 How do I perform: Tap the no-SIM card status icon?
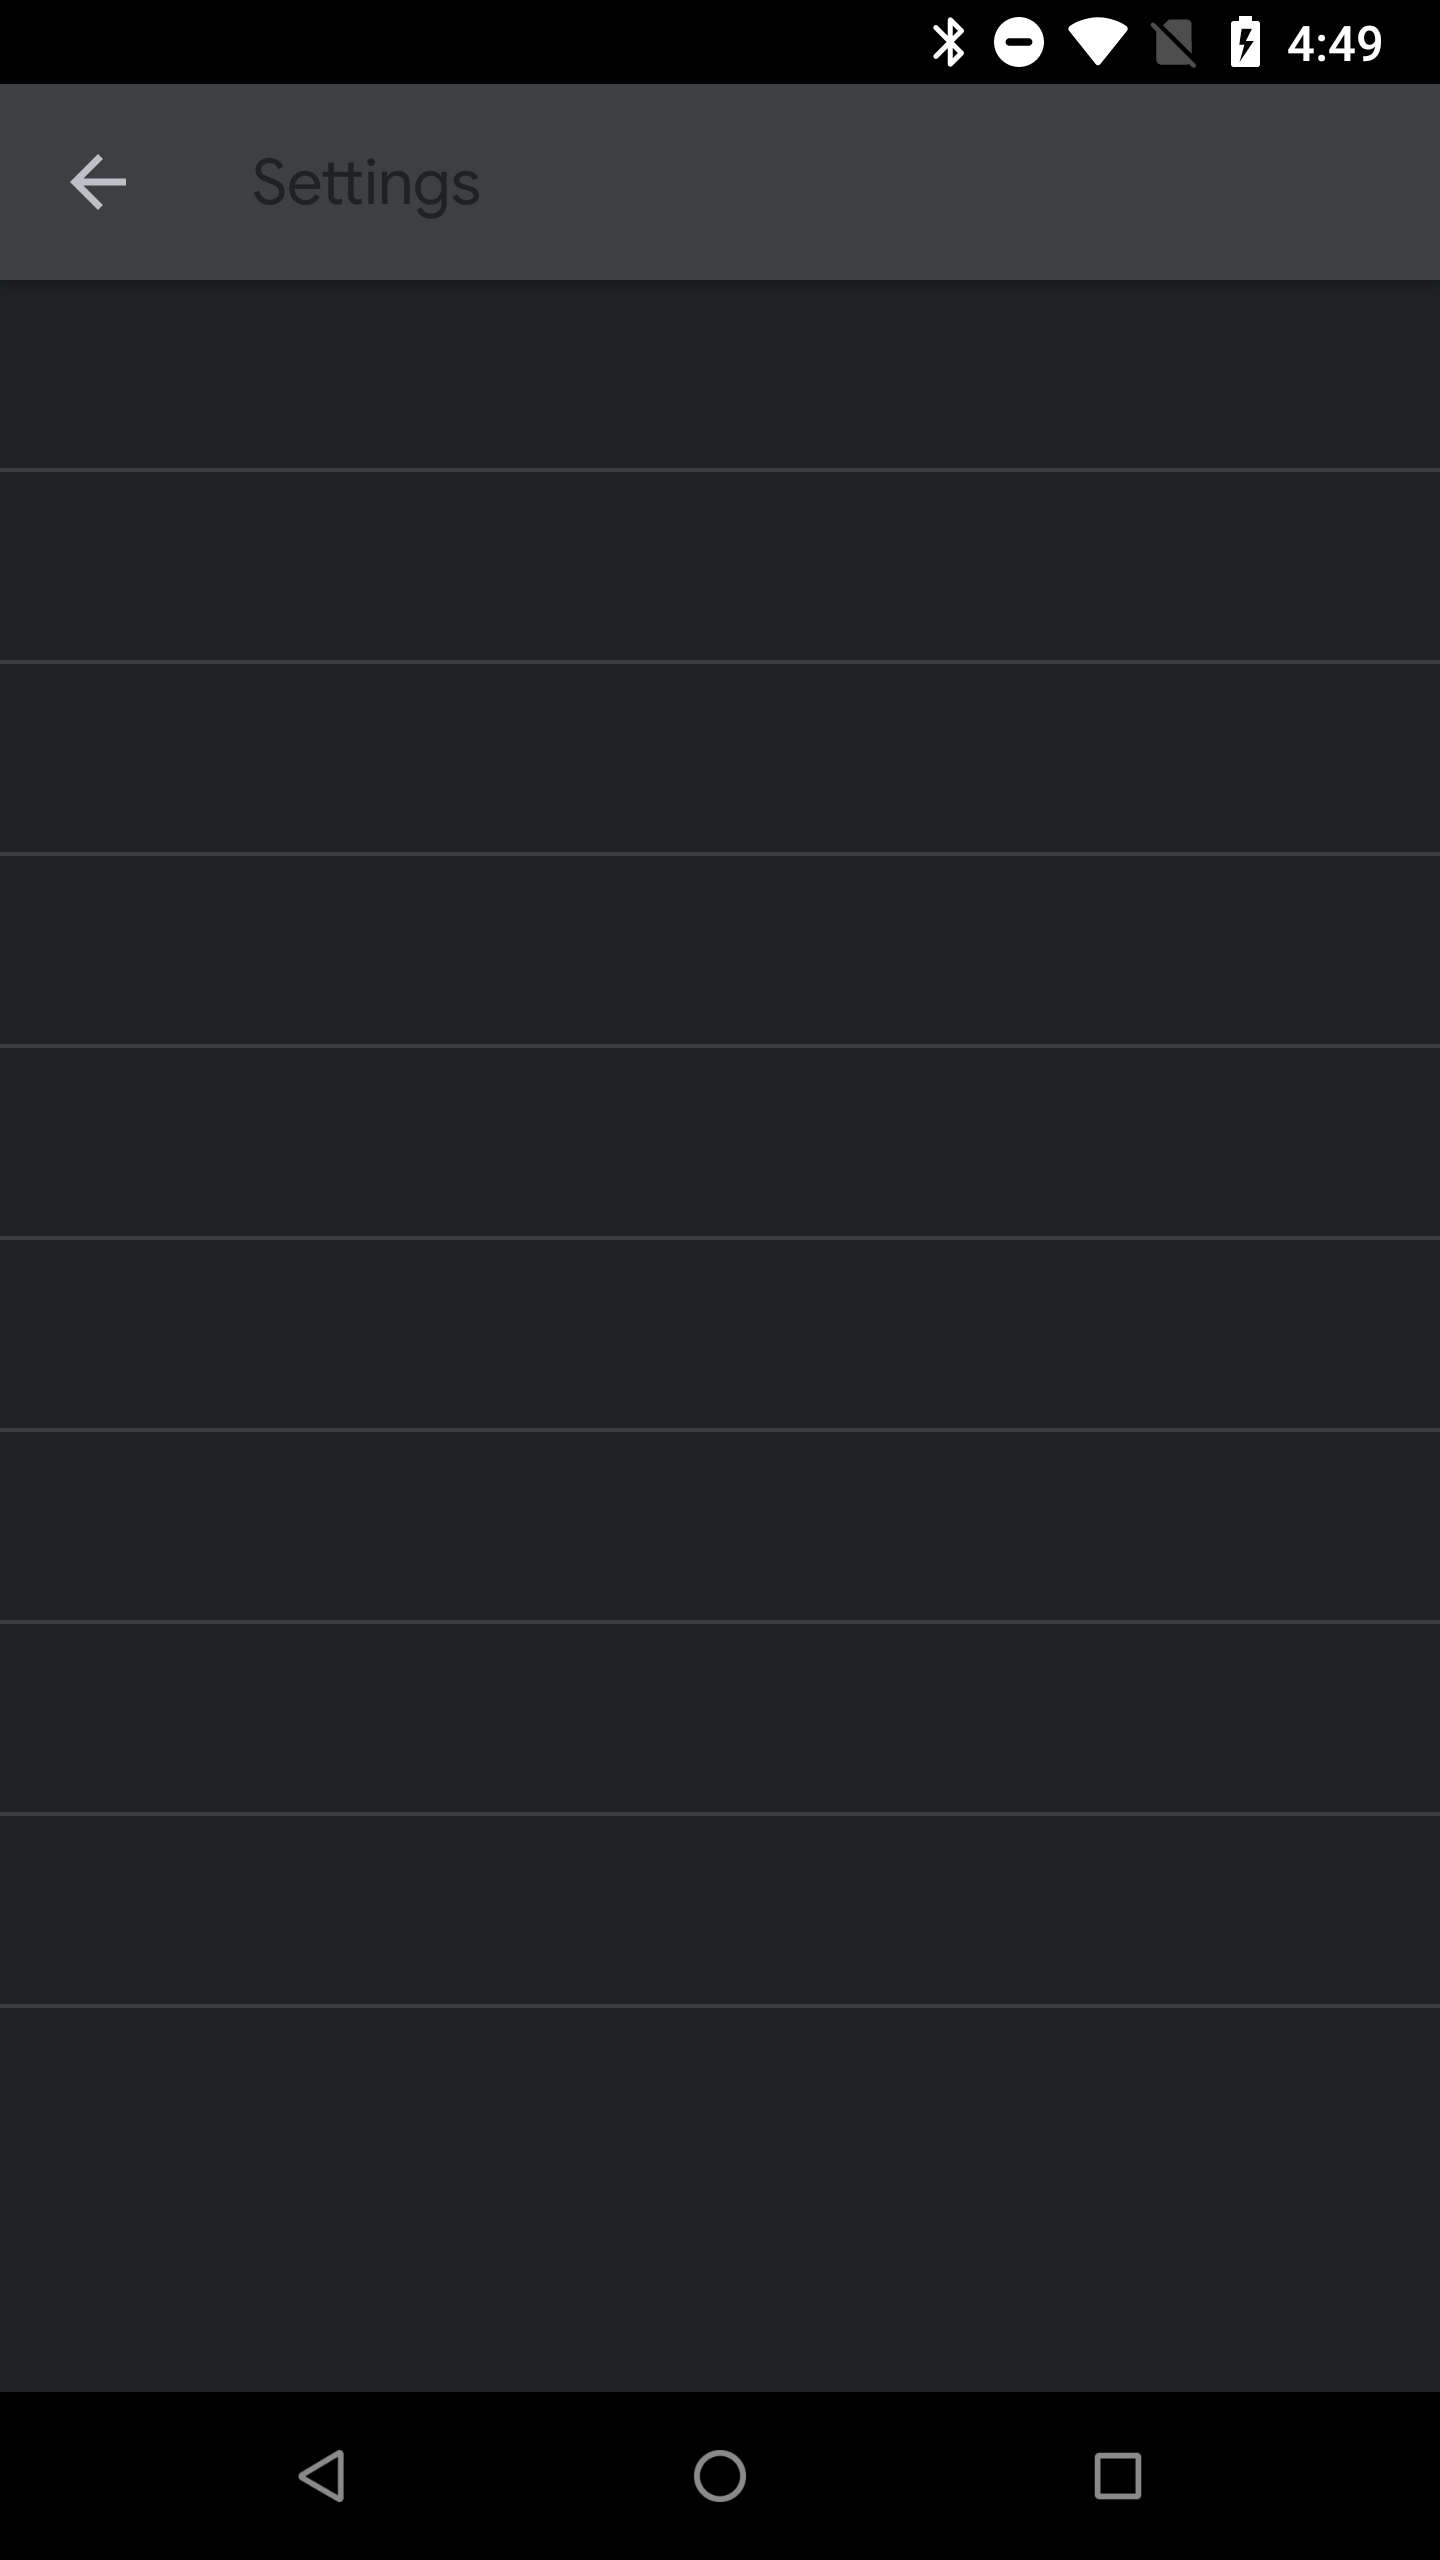coord(1175,43)
